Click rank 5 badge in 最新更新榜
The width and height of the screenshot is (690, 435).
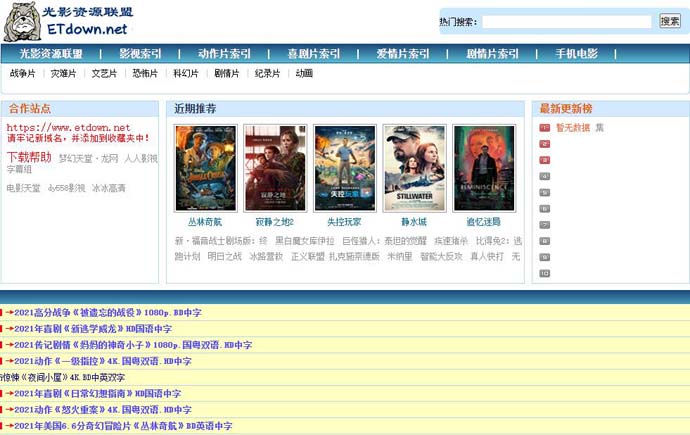pos(545,193)
